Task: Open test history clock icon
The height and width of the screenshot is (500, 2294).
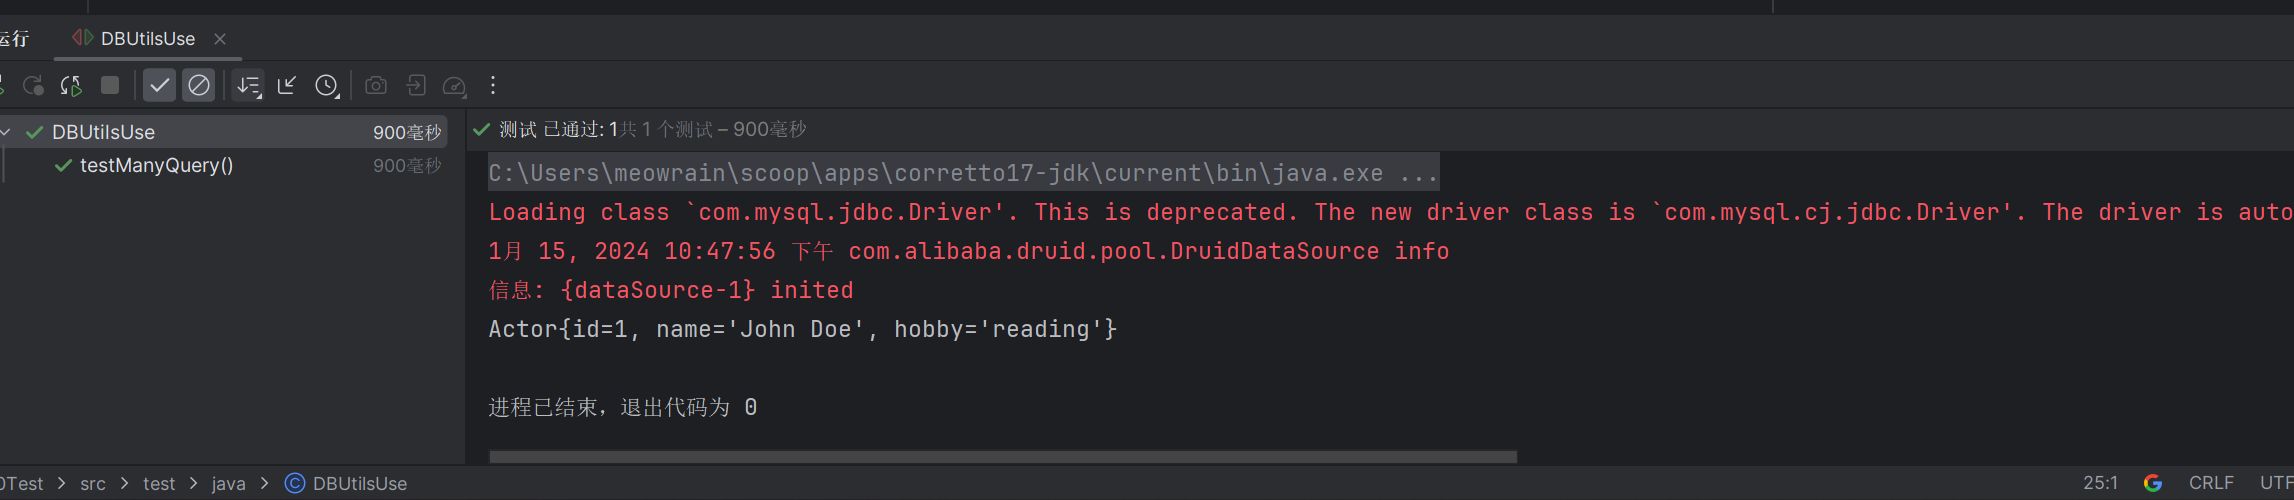Action: (327, 86)
